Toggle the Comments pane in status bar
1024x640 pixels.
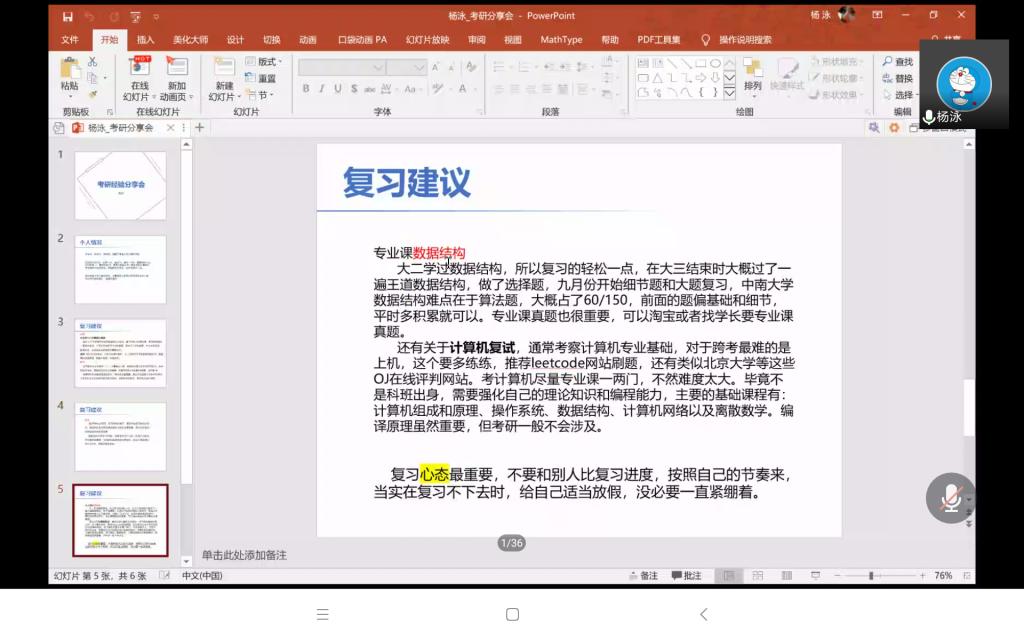click(686, 576)
